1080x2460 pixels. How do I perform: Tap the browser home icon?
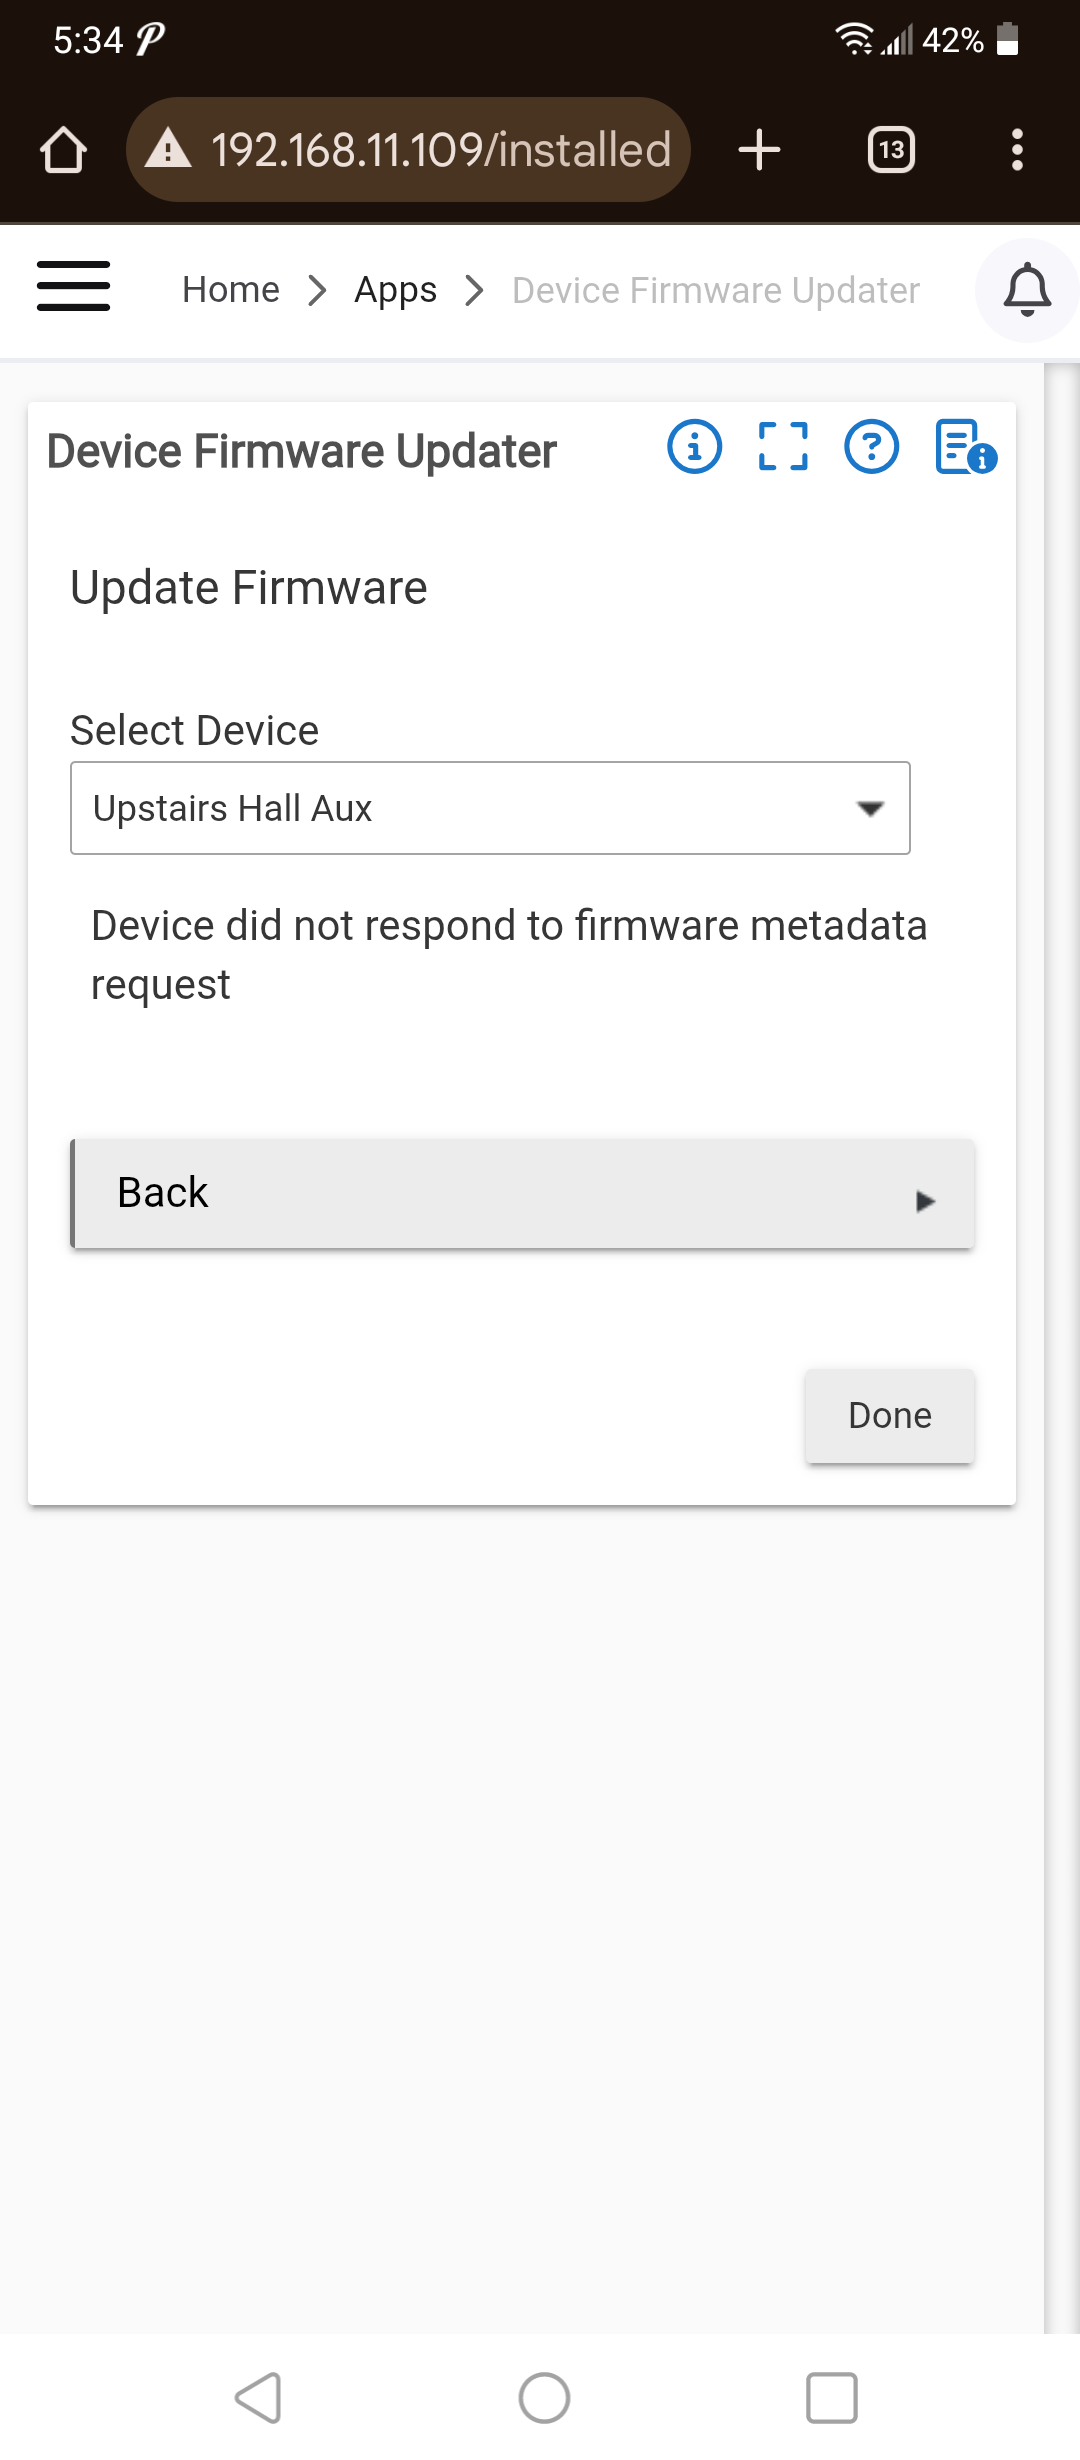click(63, 150)
